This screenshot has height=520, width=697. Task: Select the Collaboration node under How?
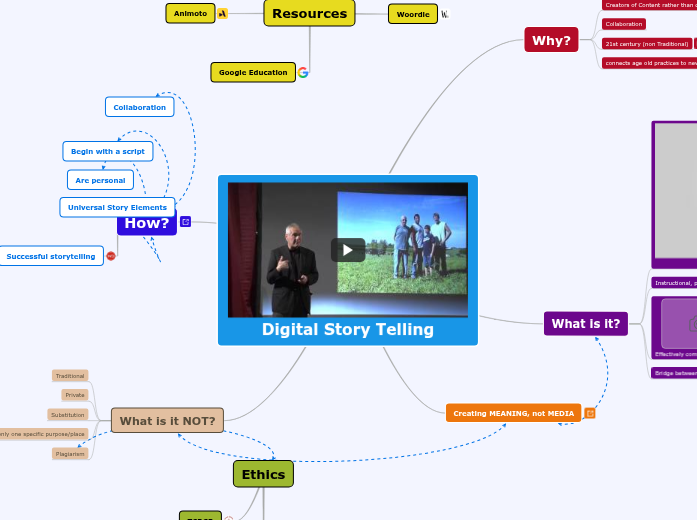coord(139,107)
